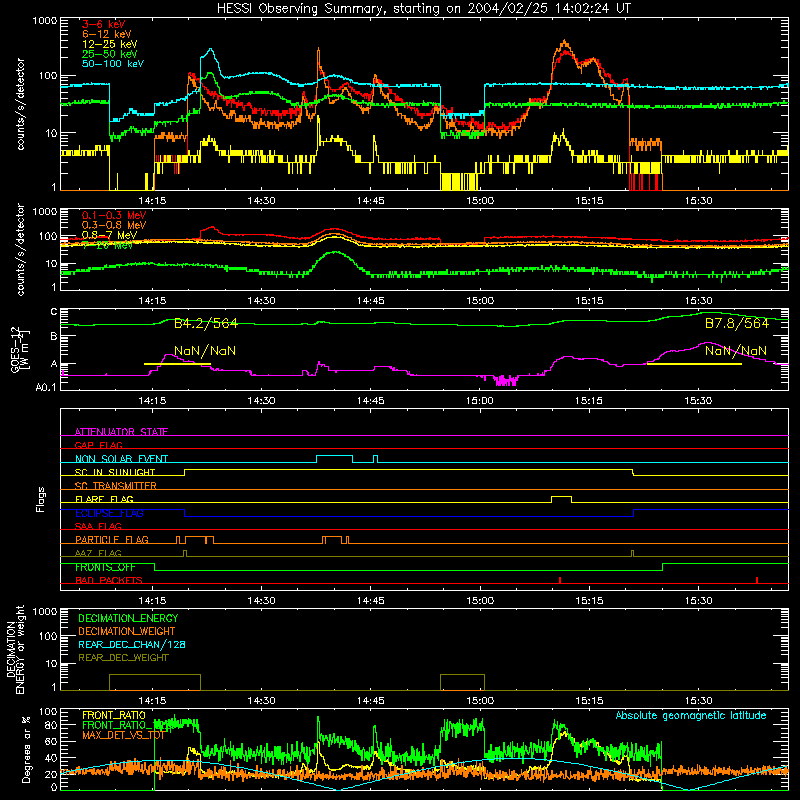Click the green 7-20 MeV bump peak

(x=334, y=252)
